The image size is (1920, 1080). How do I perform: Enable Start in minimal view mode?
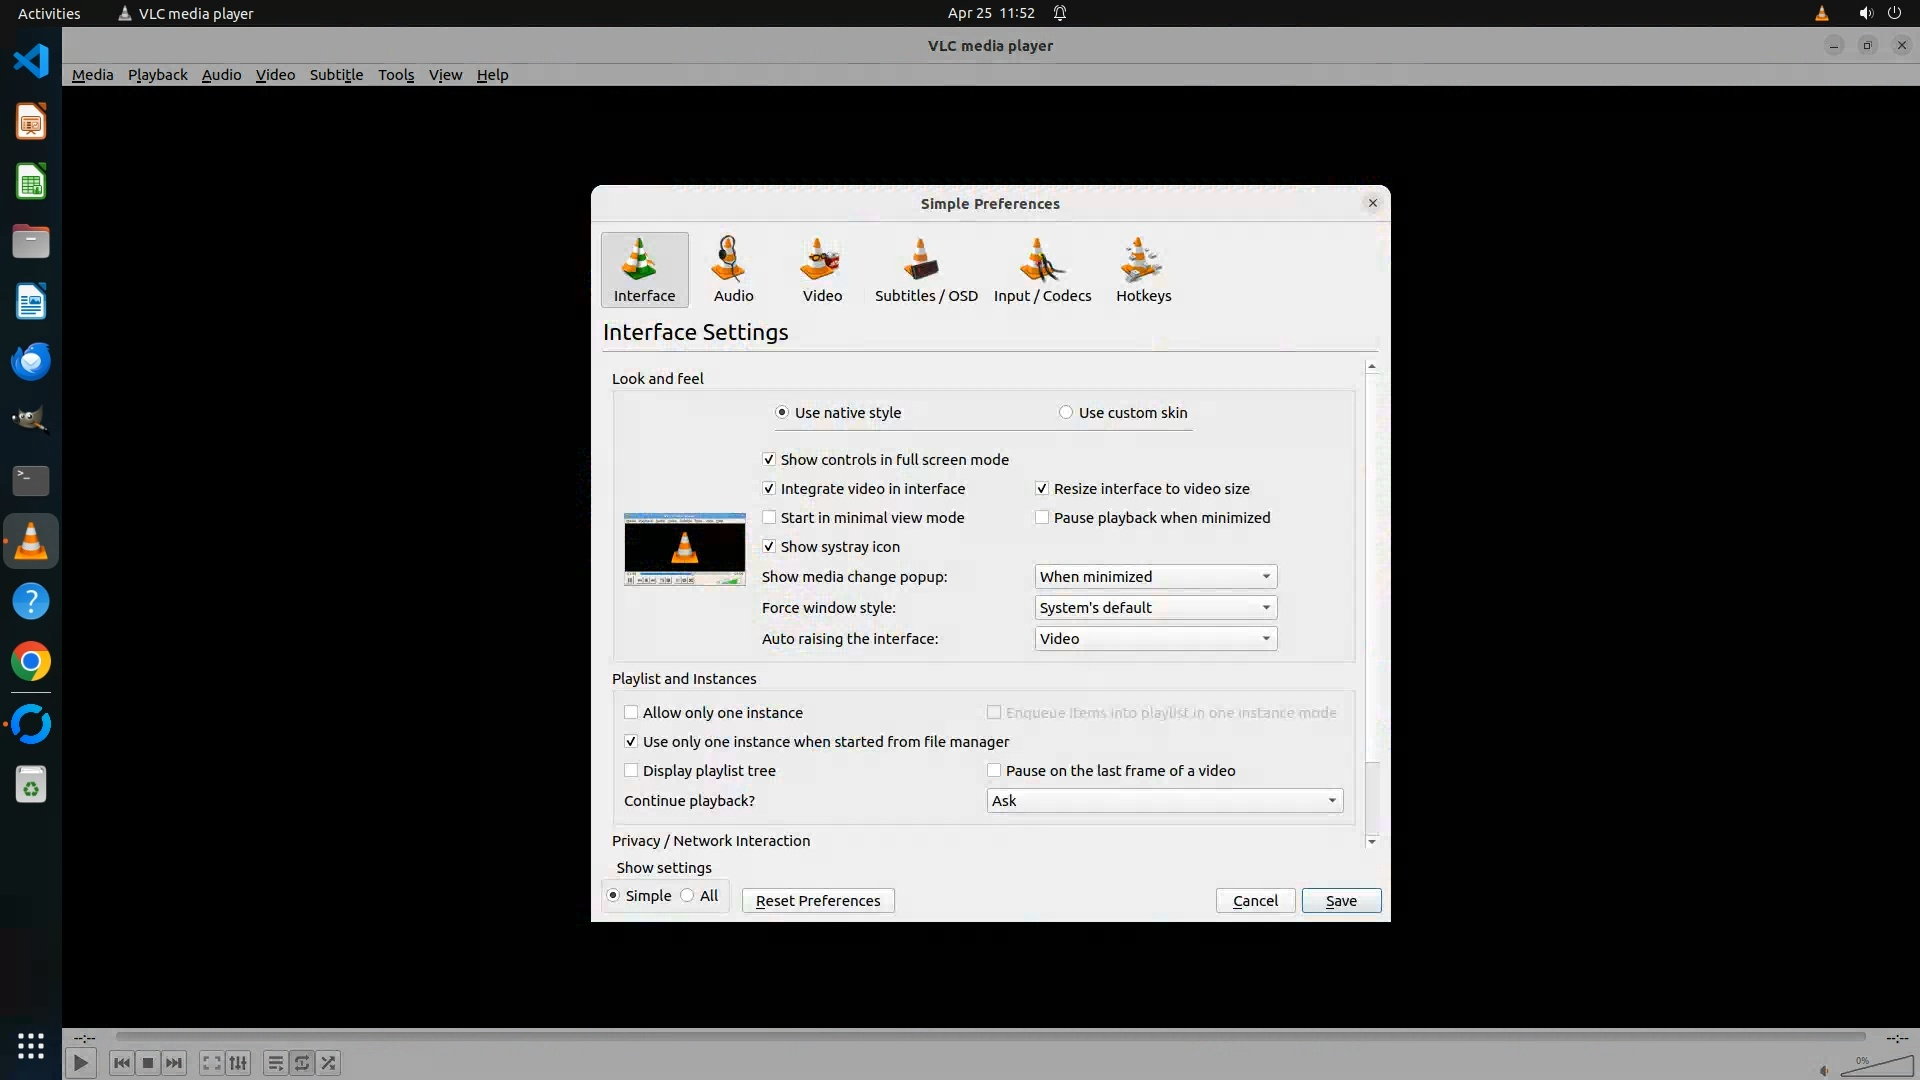pyautogui.click(x=769, y=518)
